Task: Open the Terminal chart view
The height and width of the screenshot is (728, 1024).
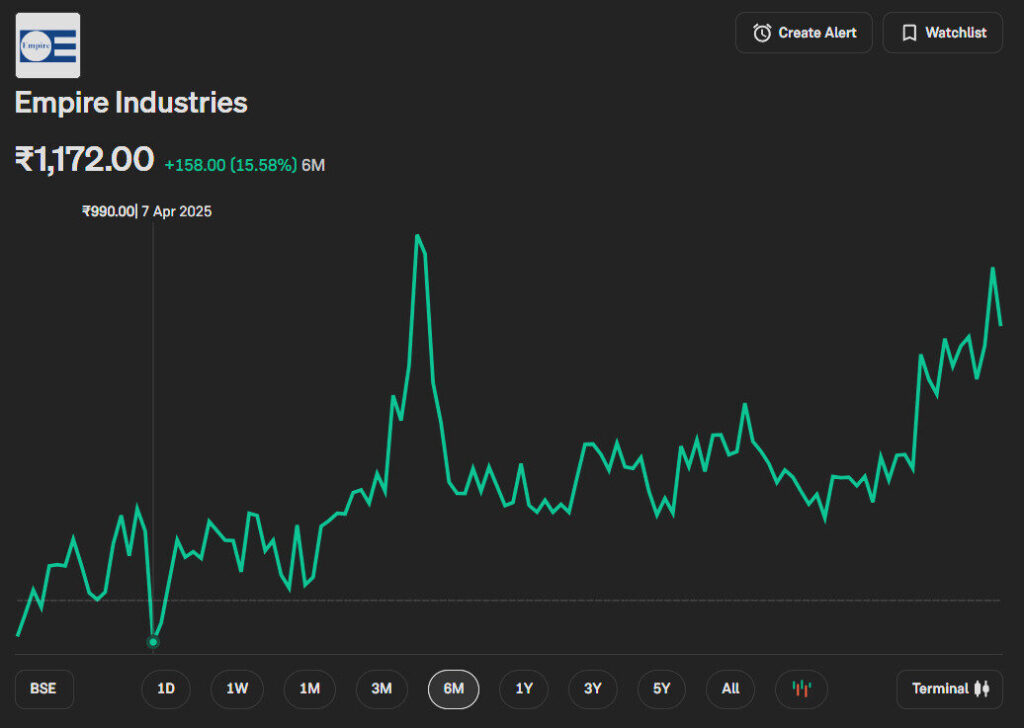Action: tap(950, 689)
